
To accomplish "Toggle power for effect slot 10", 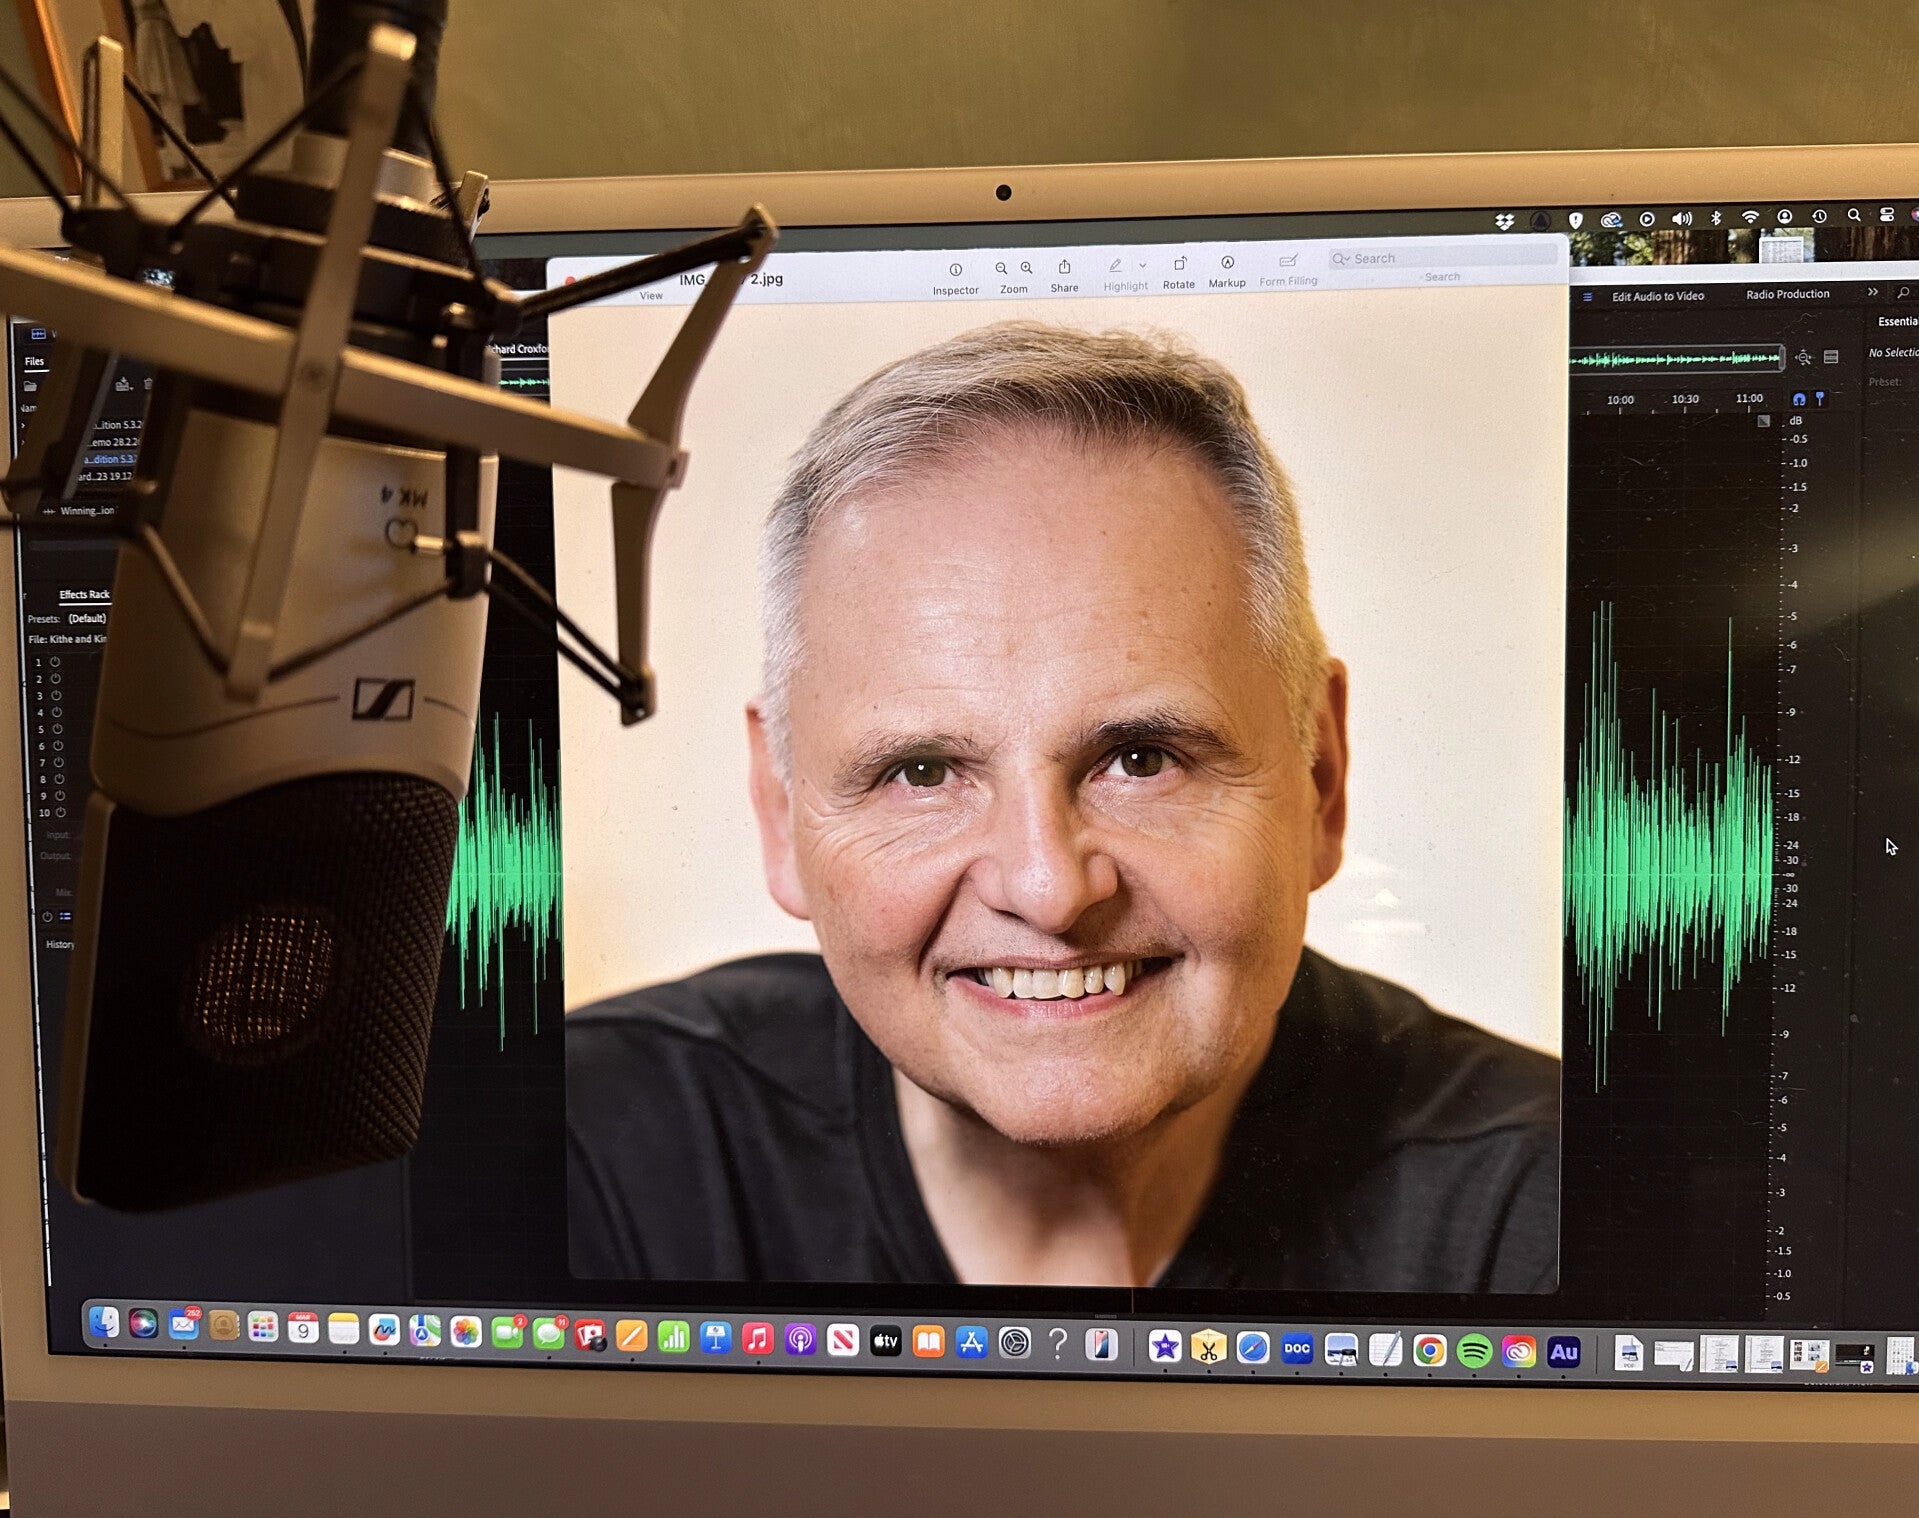I will (x=60, y=812).
